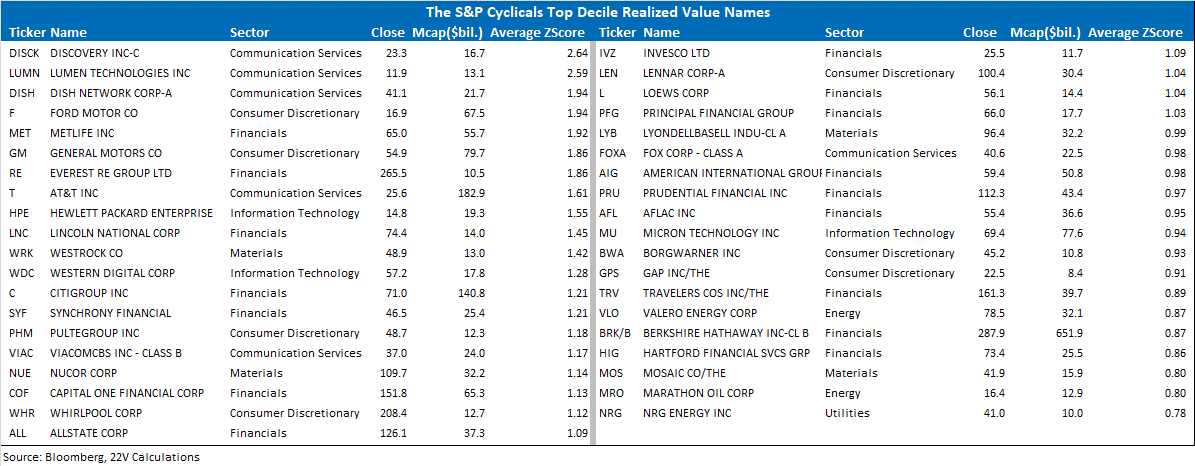Select 'NUCOR CORP' name cell
1195x466 pixels.
pyautogui.click(x=84, y=373)
